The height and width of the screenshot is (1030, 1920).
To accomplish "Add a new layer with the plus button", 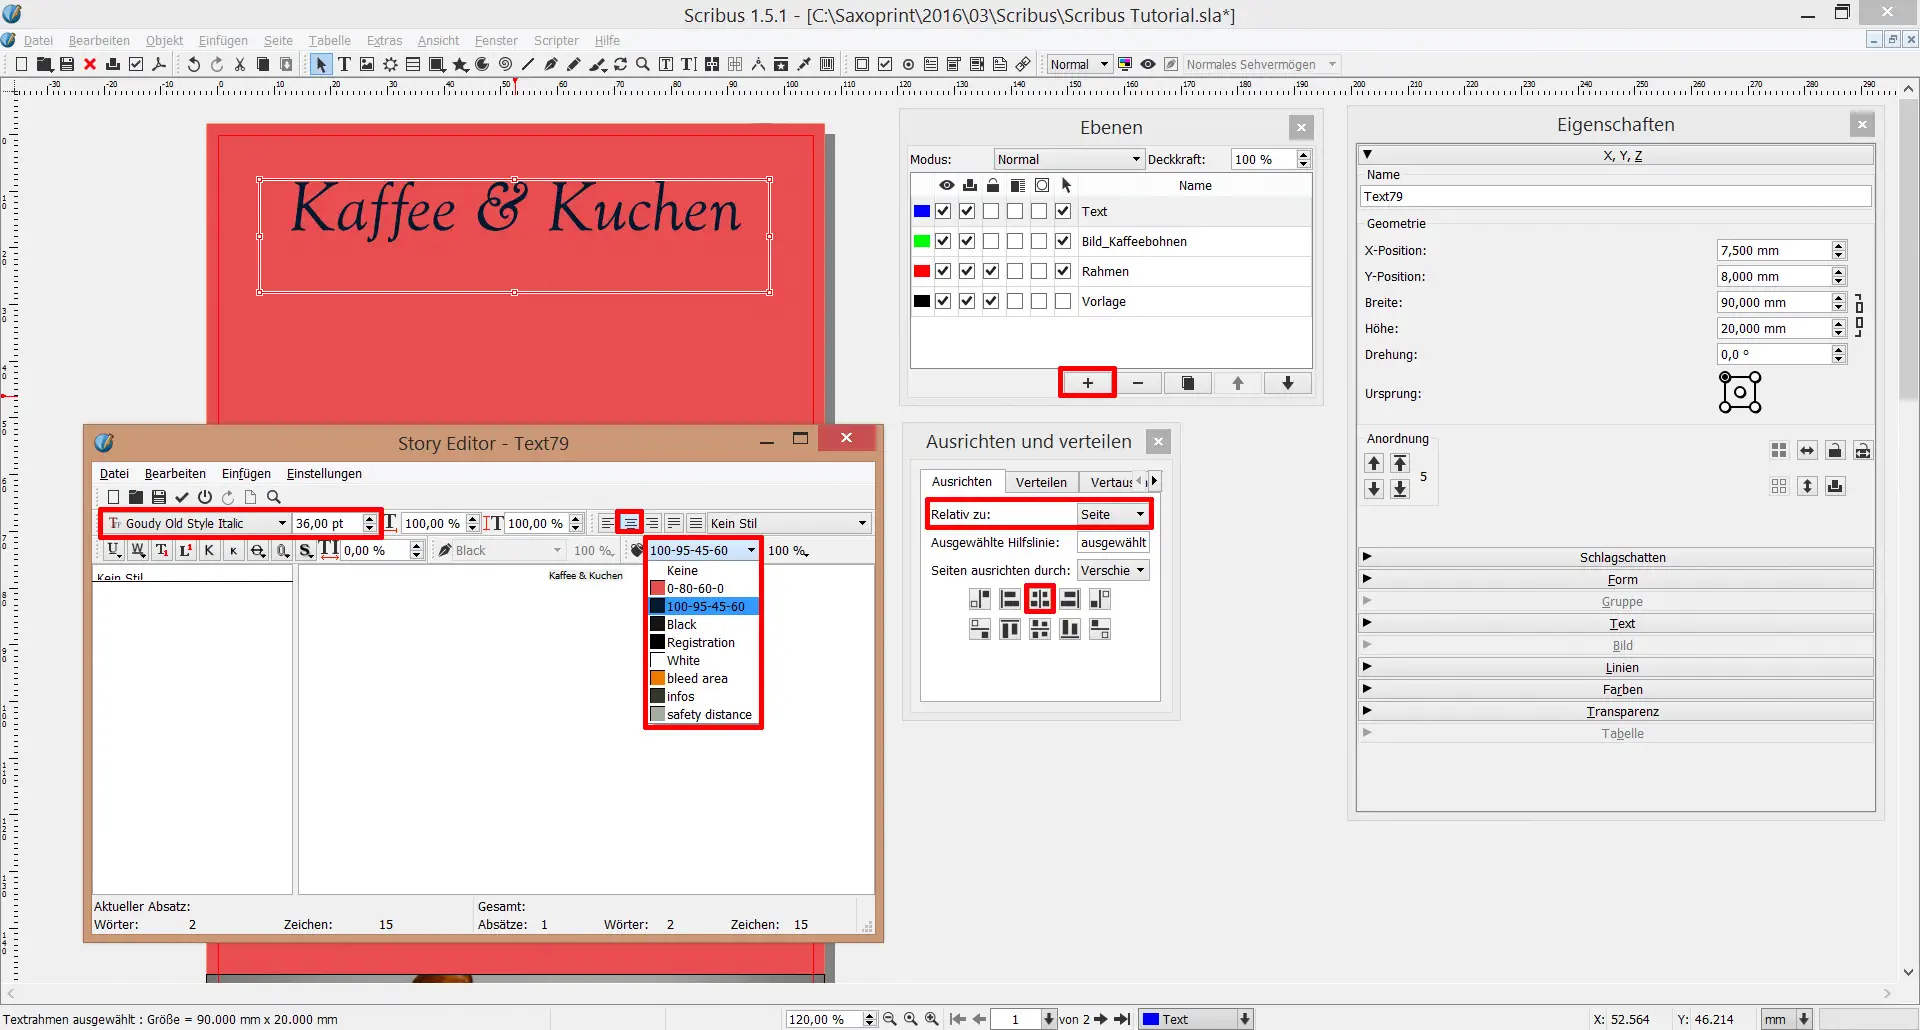I will (x=1087, y=383).
